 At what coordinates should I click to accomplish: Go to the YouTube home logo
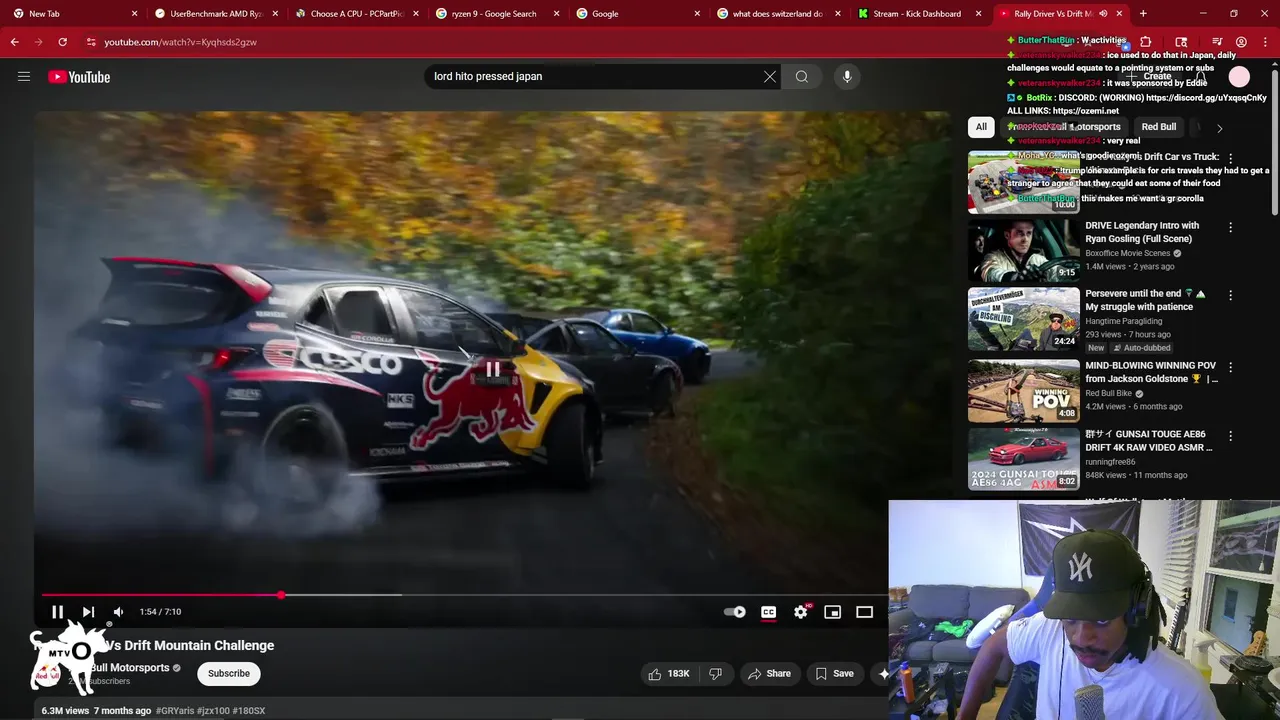tap(79, 77)
